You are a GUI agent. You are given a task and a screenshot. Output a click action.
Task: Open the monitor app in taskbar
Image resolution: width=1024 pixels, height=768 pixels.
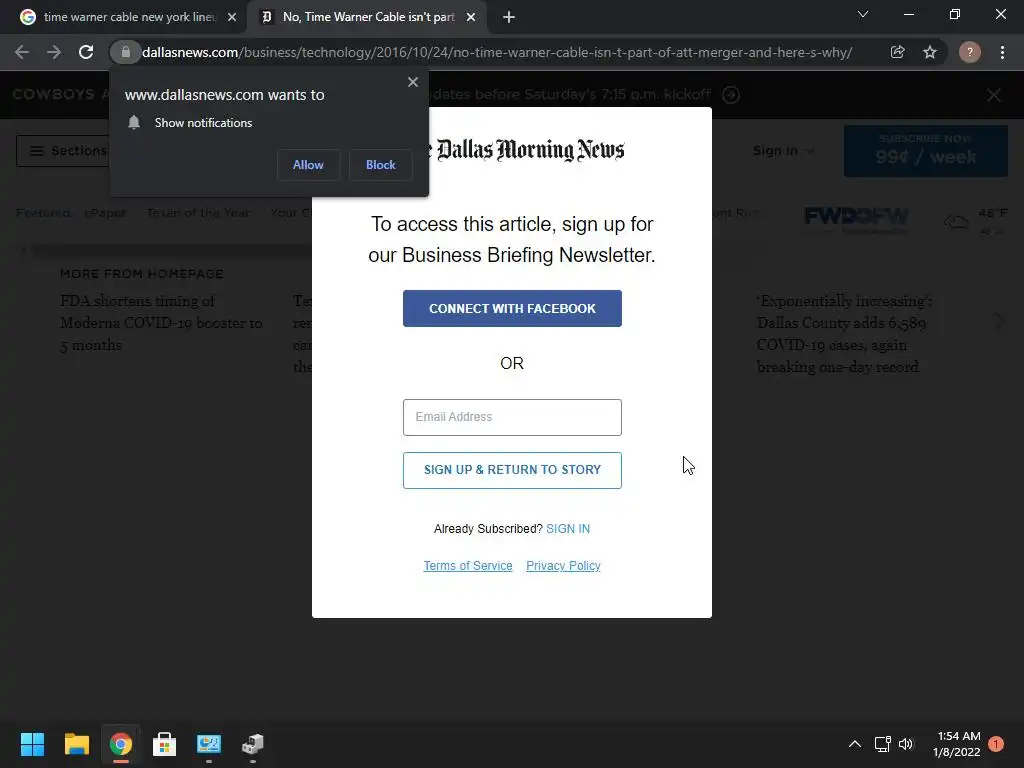click(209, 744)
